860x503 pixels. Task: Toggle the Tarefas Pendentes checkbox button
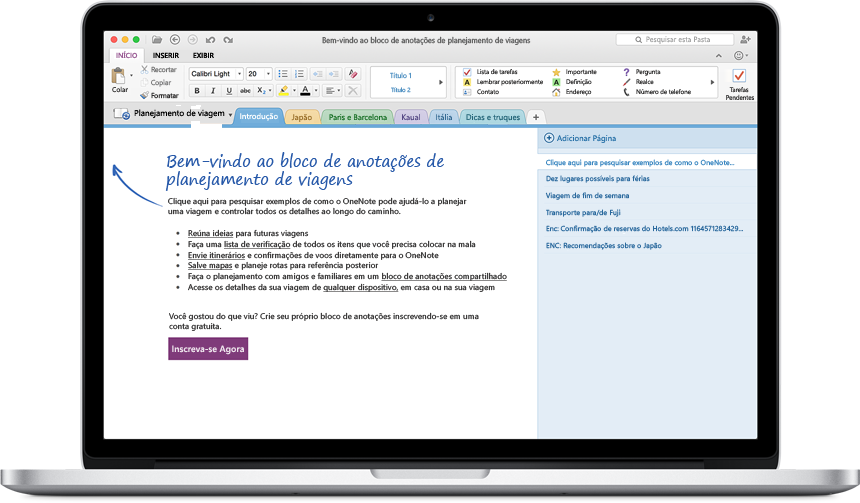tap(738, 76)
